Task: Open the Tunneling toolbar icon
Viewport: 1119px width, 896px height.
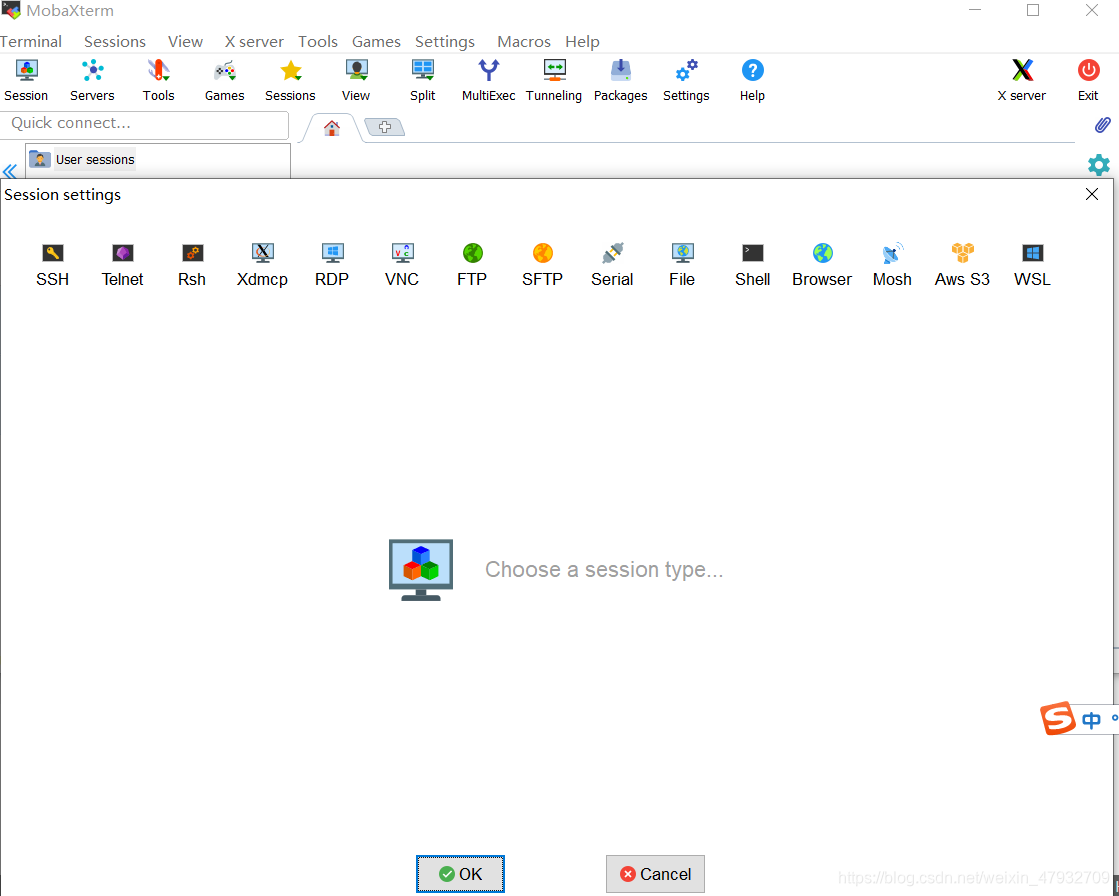Action: [554, 81]
